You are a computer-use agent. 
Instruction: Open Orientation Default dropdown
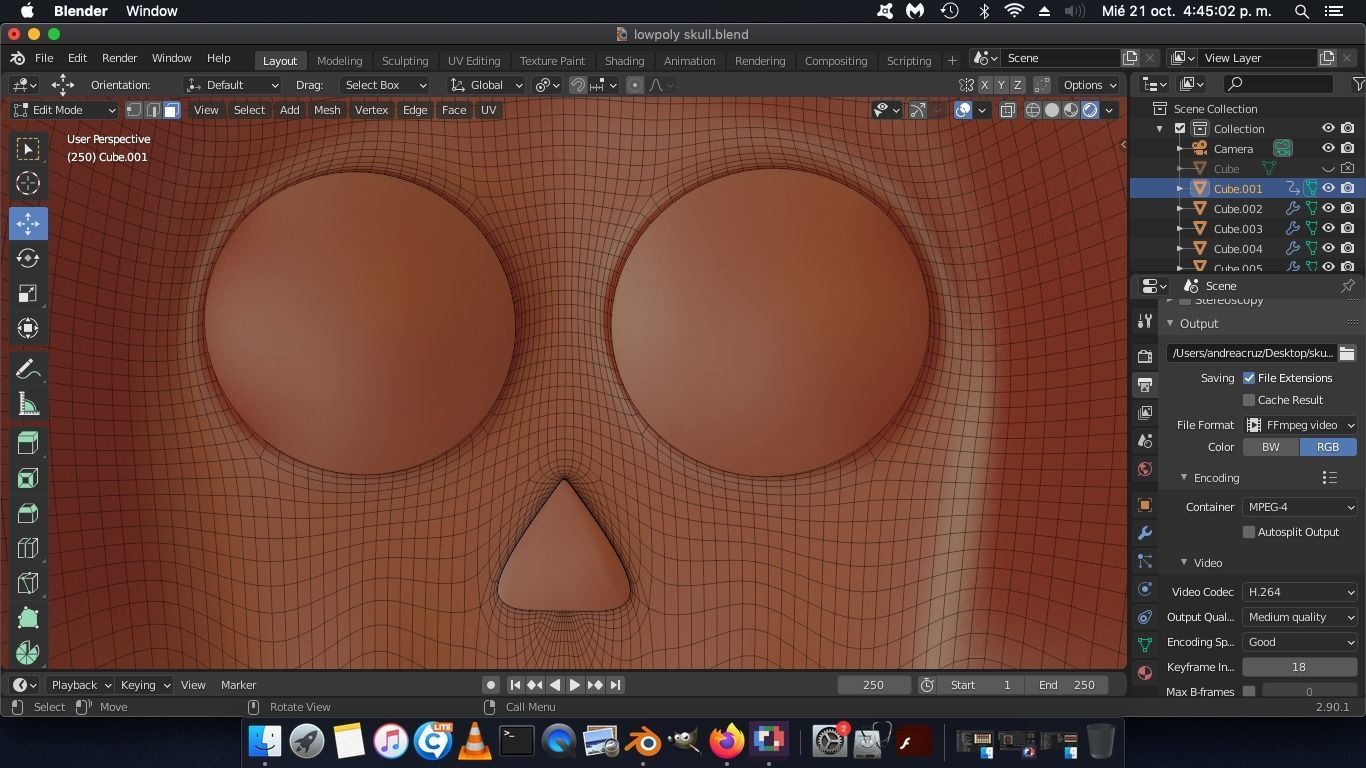pos(232,85)
